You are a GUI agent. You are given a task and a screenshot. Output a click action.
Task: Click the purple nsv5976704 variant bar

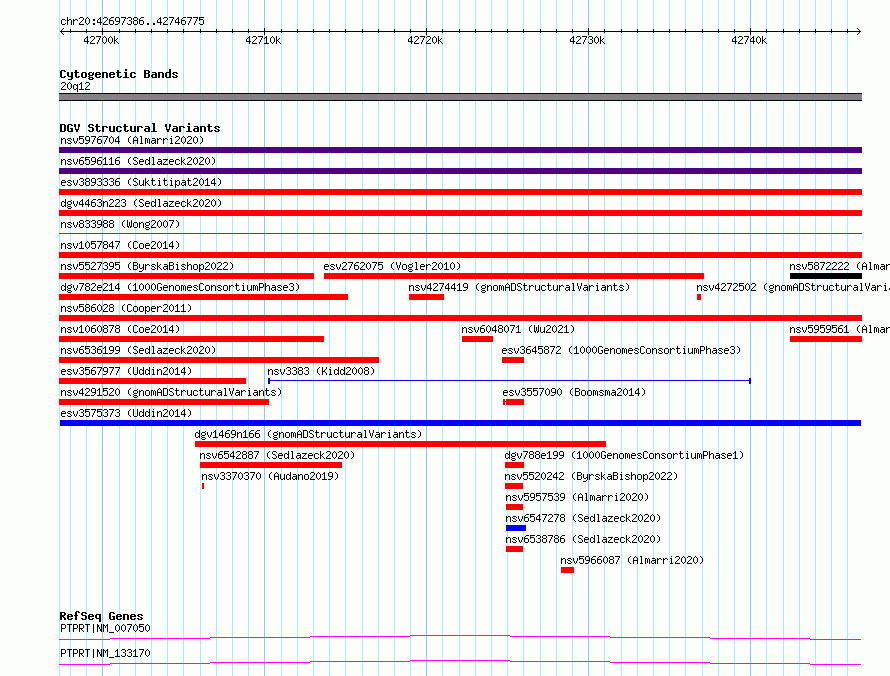tap(460, 150)
